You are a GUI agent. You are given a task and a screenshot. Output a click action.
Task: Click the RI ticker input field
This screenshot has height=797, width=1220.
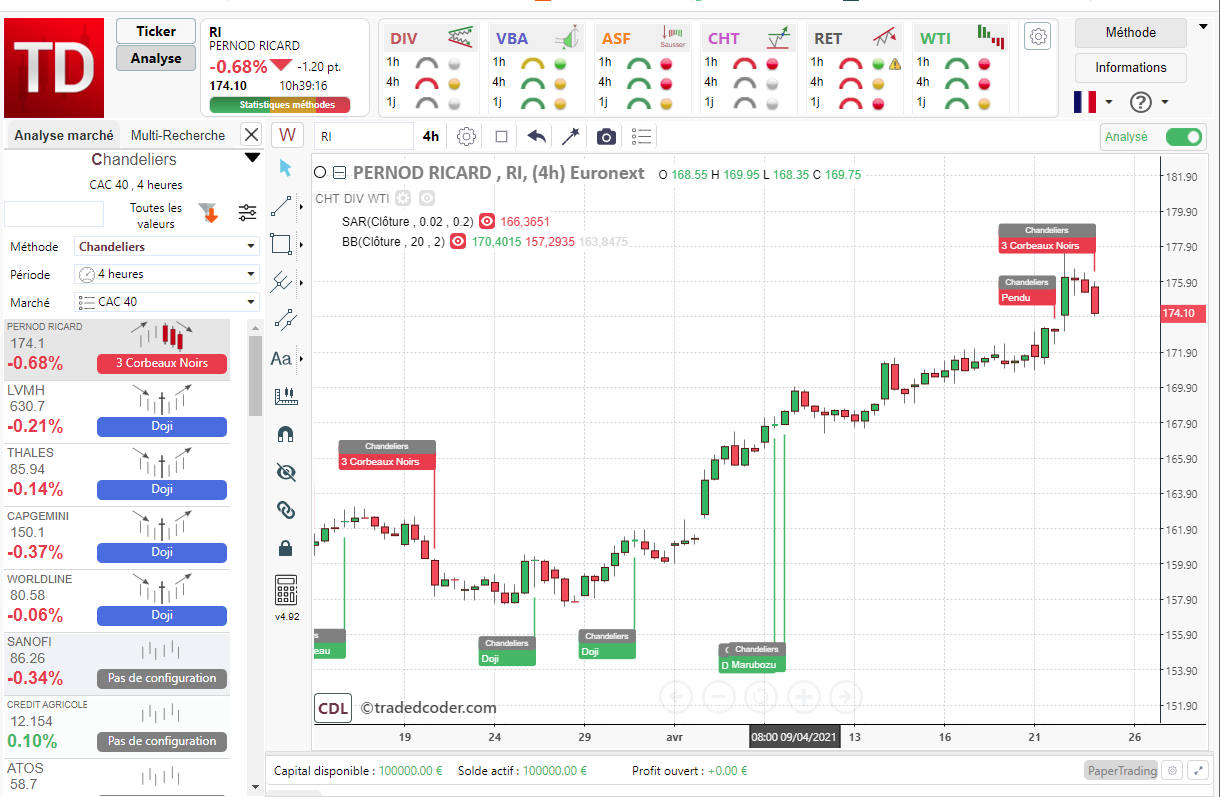pyautogui.click(x=364, y=137)
